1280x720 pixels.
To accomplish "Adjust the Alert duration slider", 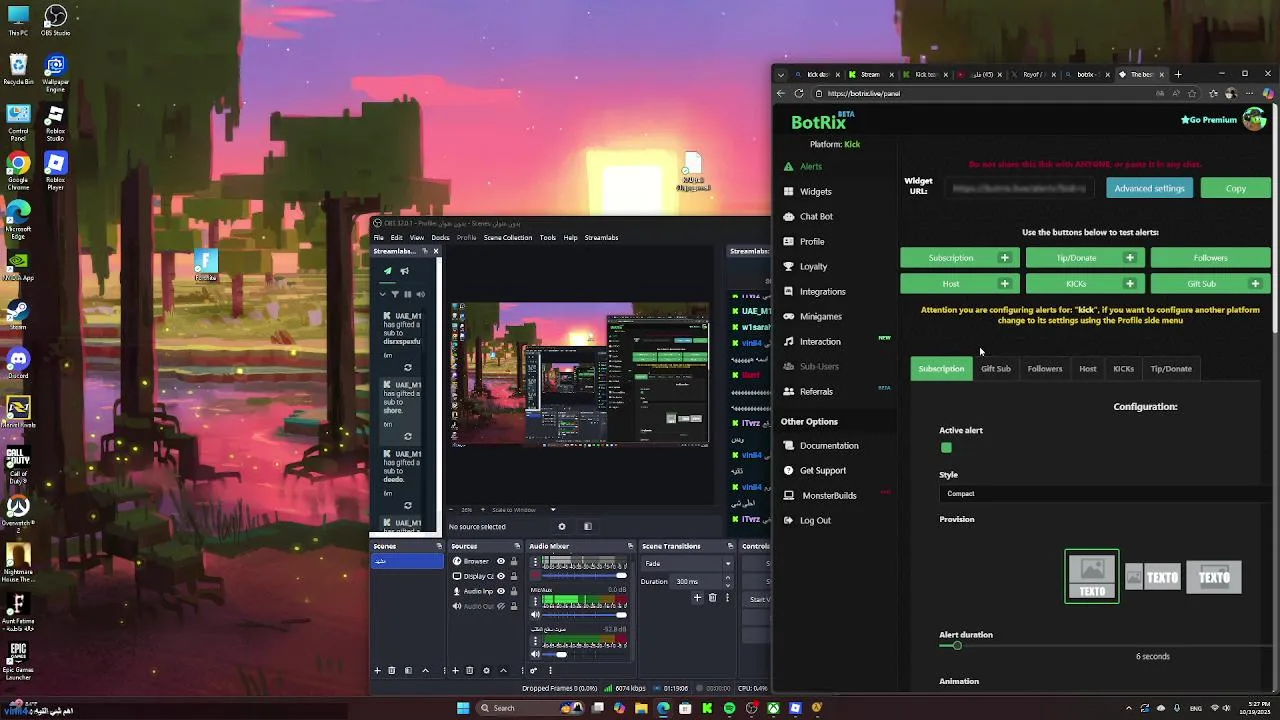I will 956,646.
